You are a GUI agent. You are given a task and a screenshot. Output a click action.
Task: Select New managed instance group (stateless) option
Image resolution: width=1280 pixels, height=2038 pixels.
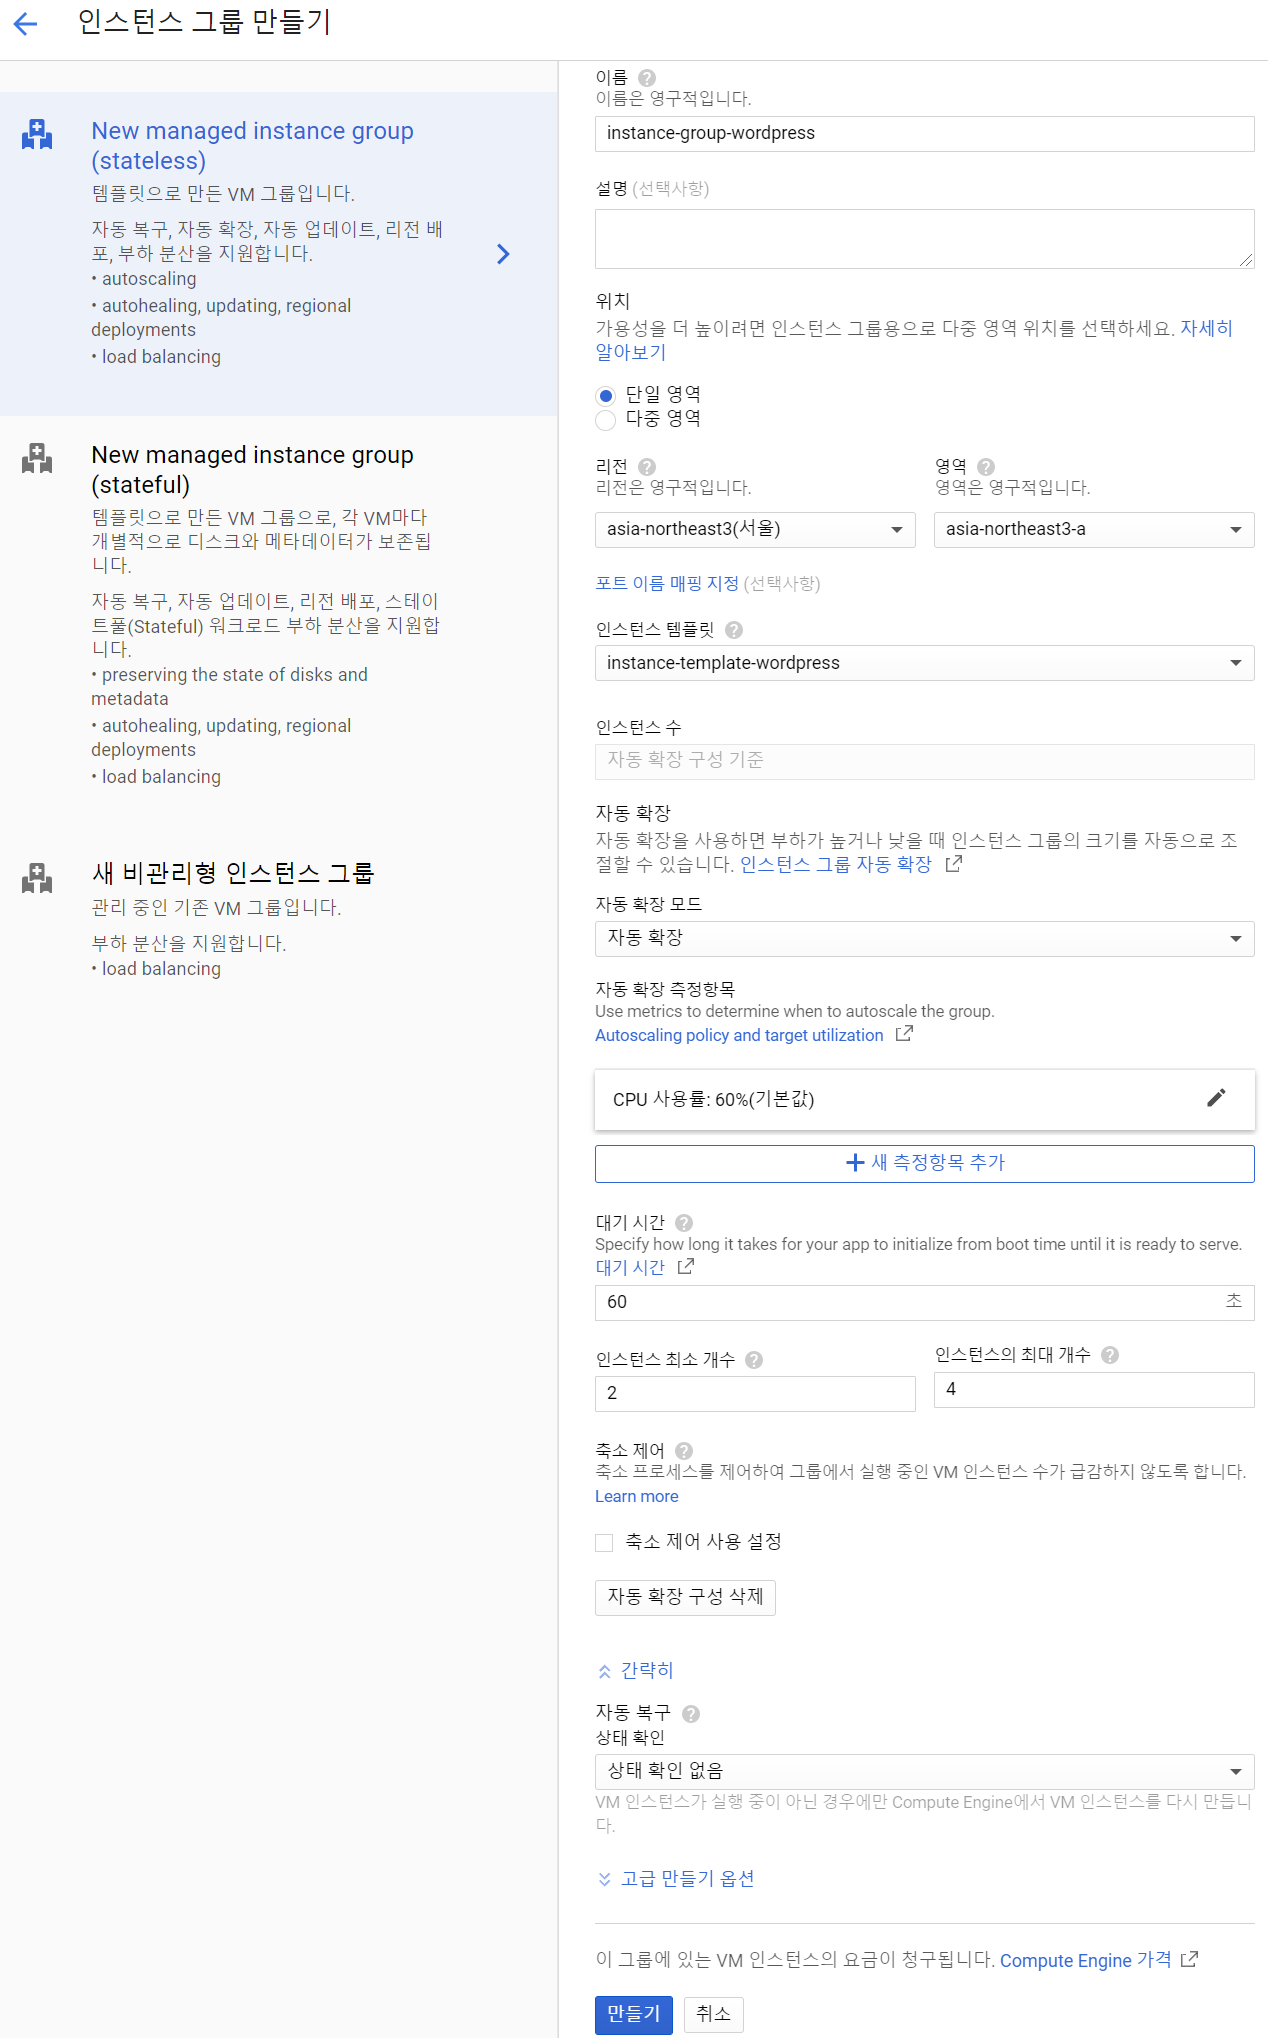(278, 254)
